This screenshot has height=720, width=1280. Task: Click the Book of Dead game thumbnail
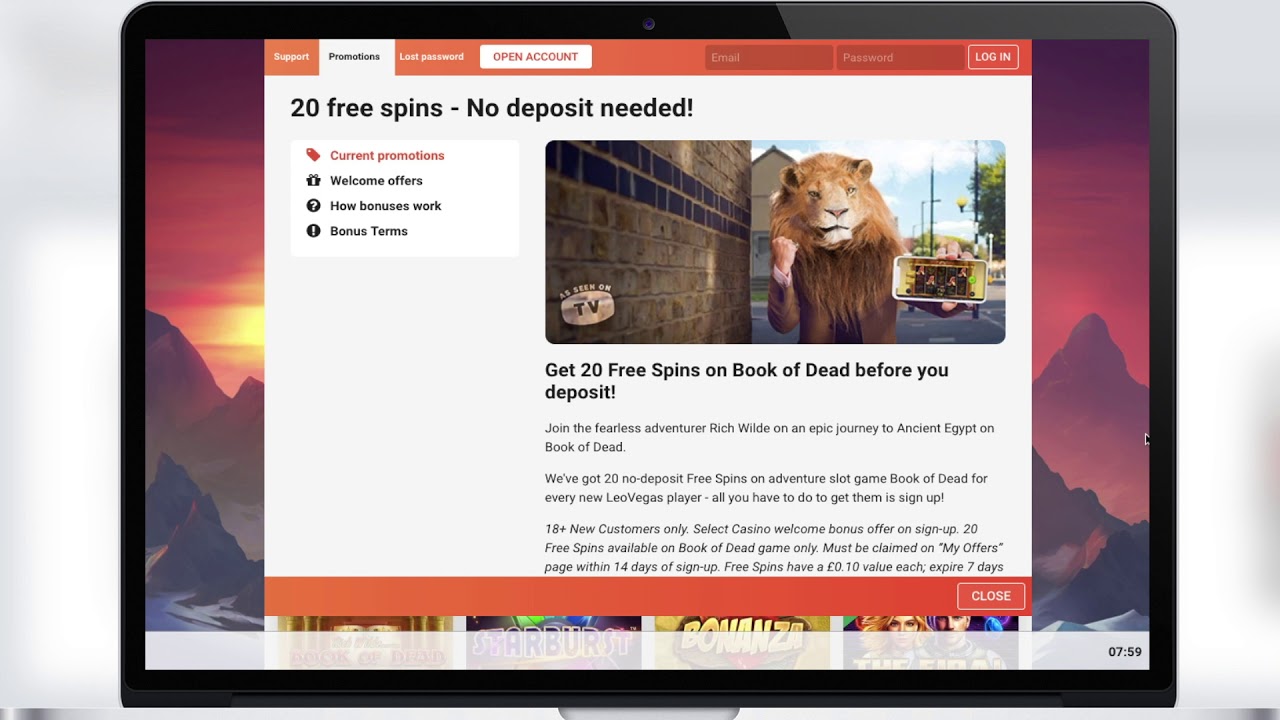pyautogui.click(x=365, y=642)
